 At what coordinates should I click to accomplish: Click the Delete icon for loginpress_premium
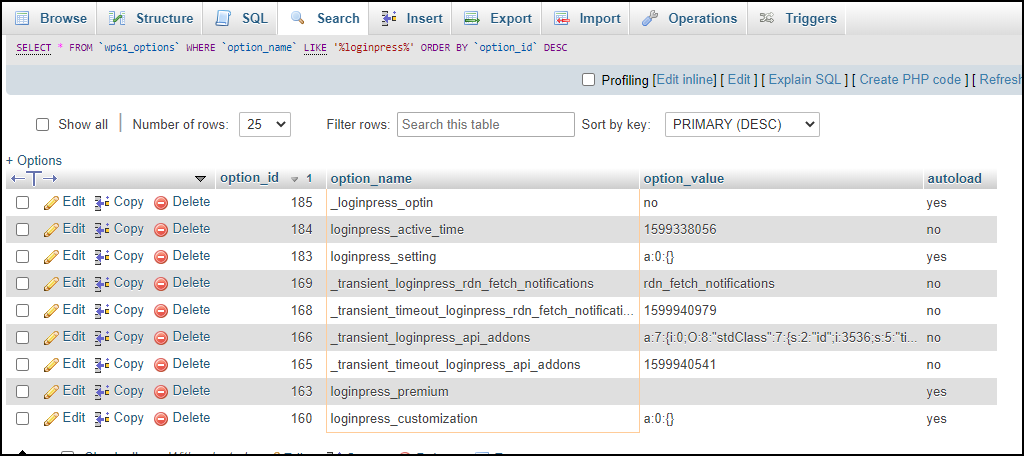161,391
